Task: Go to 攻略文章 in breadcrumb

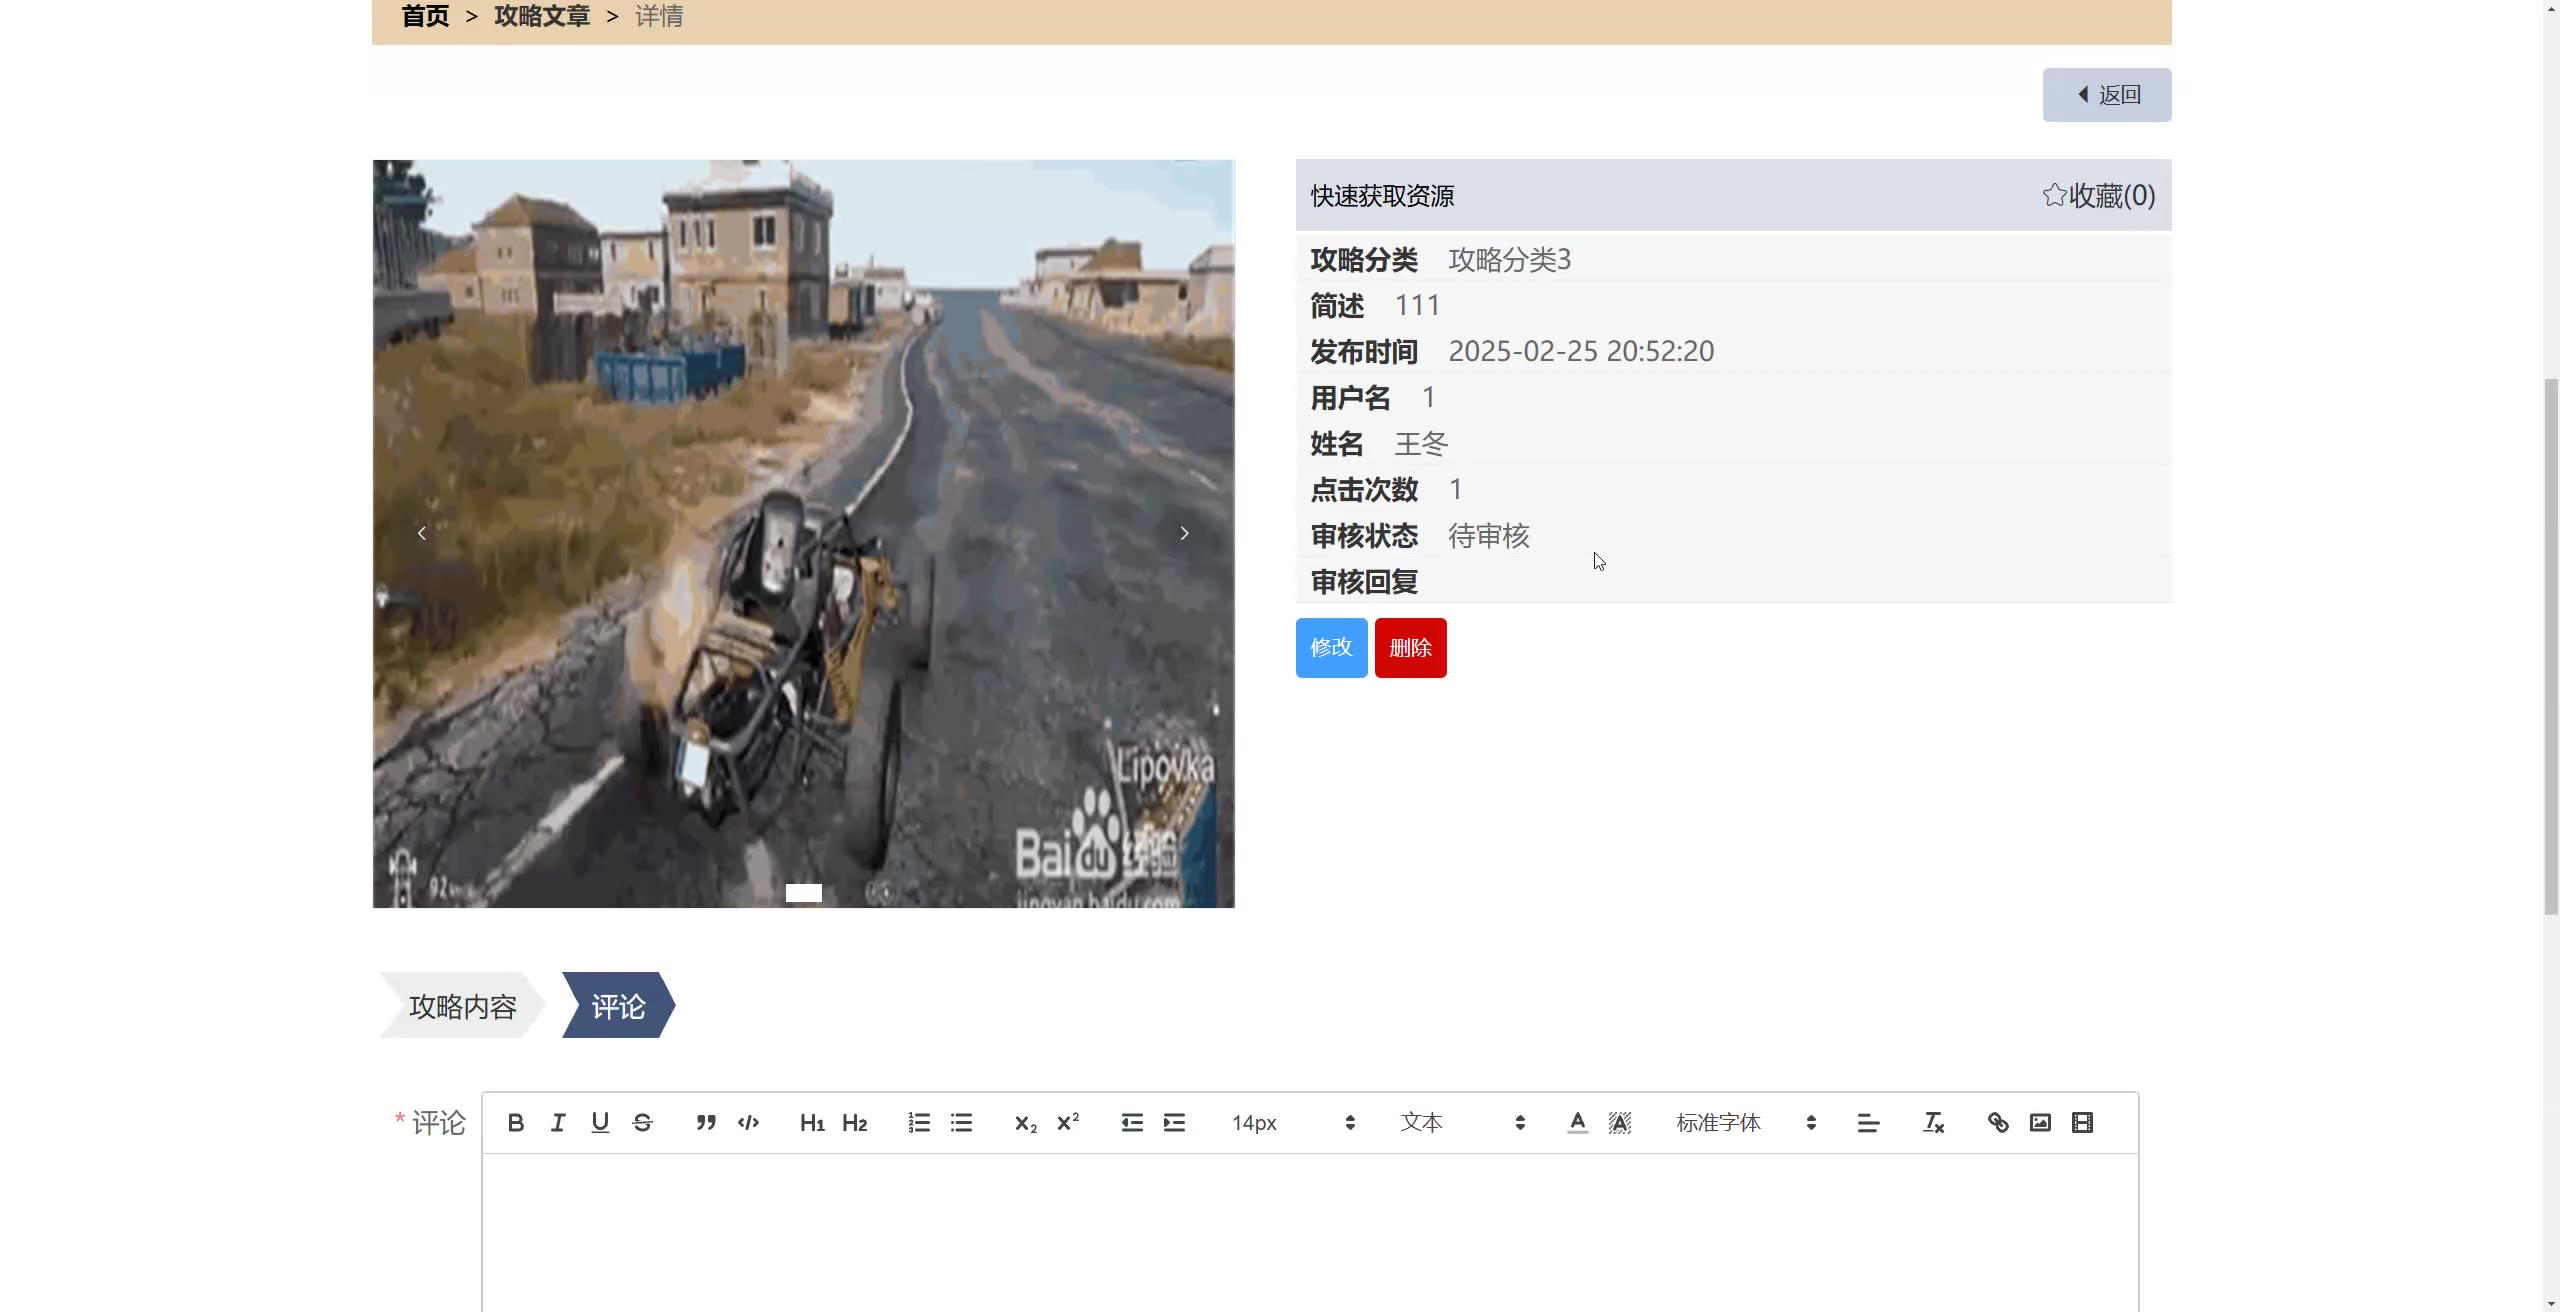Action: click(542, 16)
